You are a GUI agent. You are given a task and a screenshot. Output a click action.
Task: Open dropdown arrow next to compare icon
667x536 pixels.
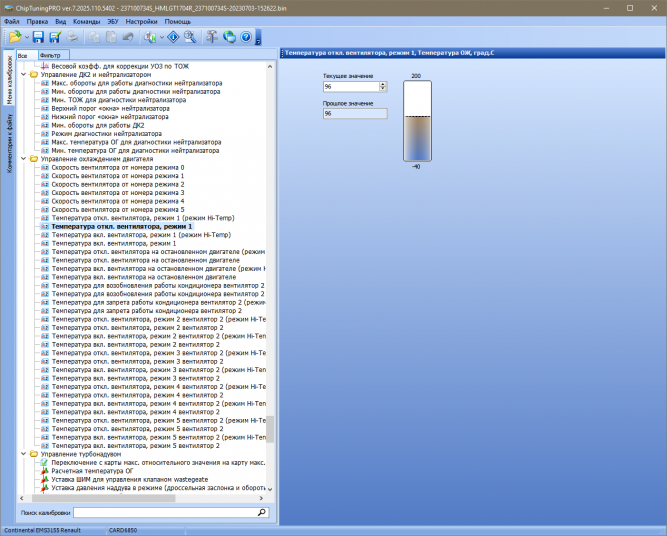pyautogui.click(x=162, y=37)
